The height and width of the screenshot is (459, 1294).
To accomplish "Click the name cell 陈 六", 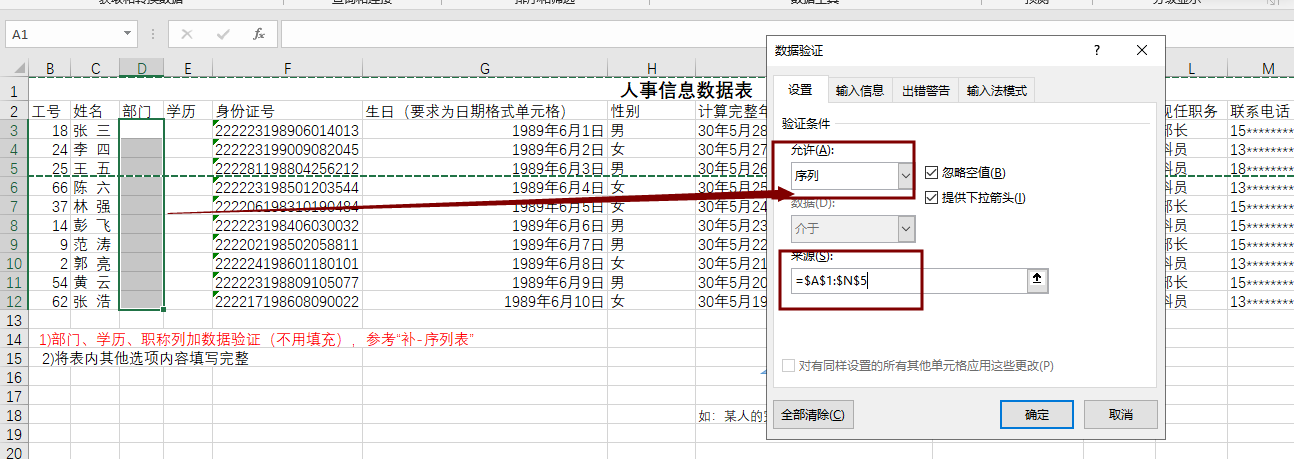I will [93, 187].
